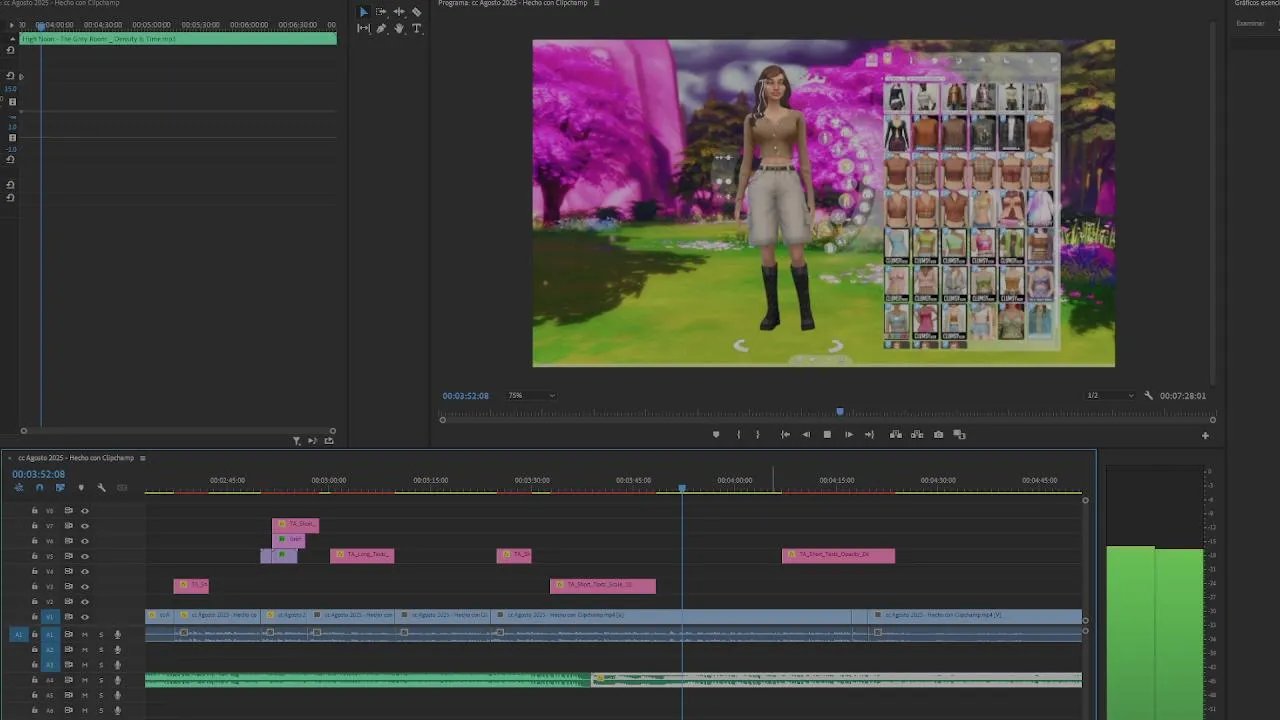The height and width of the screenshot is (720, 1280).
Task: Click timeline timecode 00:03:52:08 field
Action: [39, 474]
